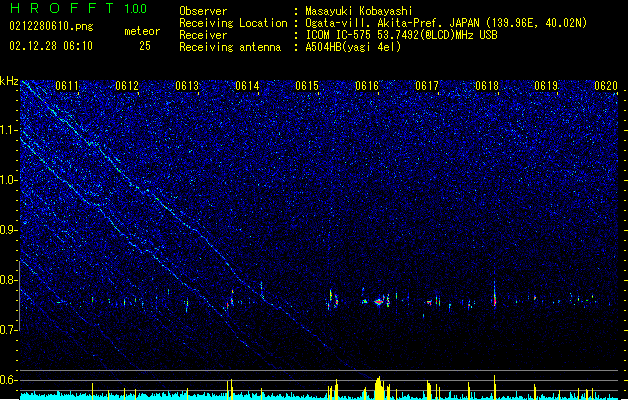Click time marker 0615
This screenshot has width=629, height=400.
[307, 86]
